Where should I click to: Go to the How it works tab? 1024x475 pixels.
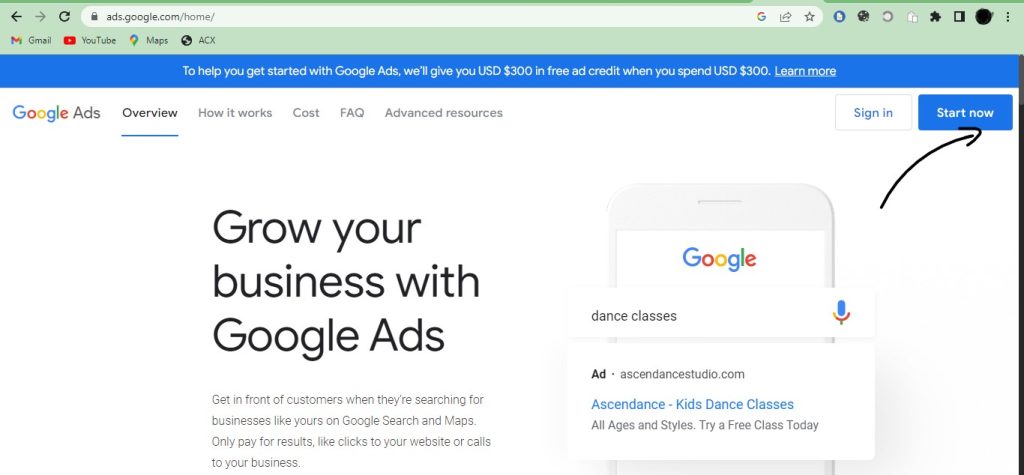(235, 113)
